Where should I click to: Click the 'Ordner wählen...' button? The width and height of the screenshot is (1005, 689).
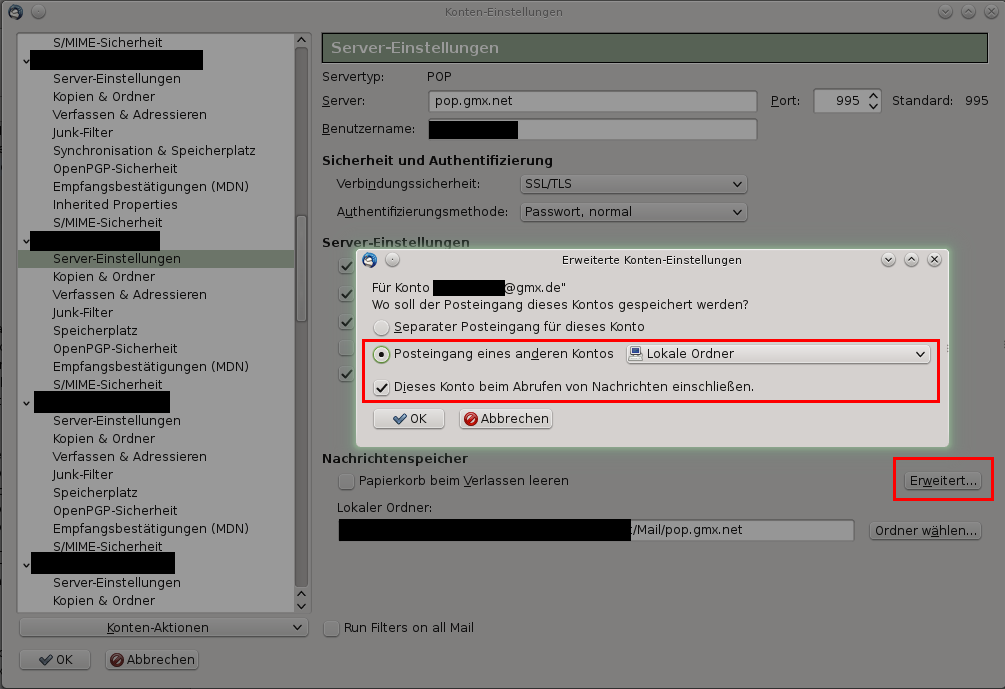(925, 531)
